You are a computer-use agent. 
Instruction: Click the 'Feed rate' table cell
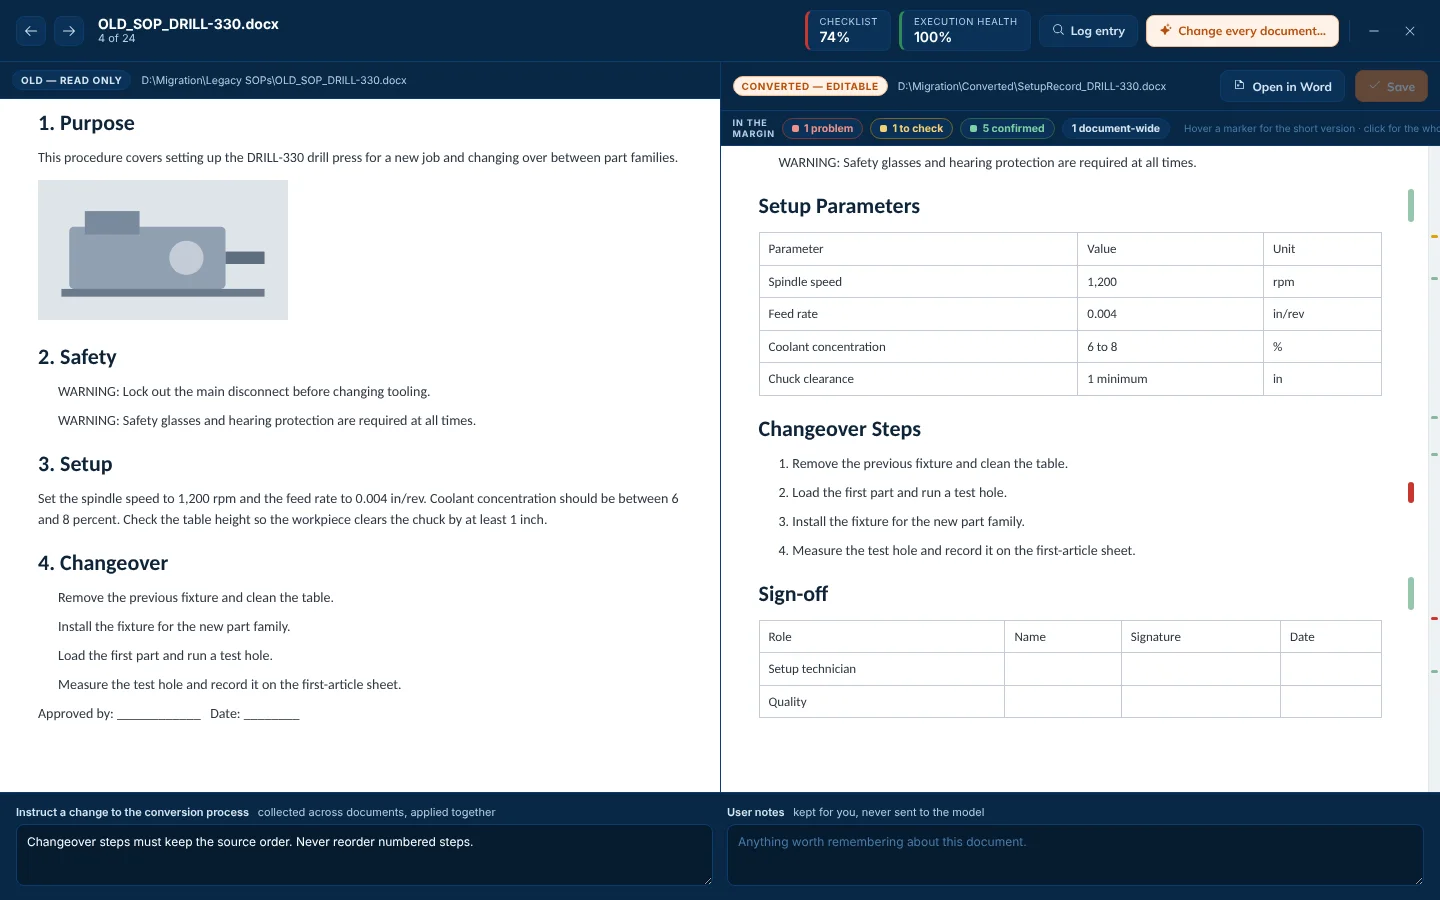[918, 314]
